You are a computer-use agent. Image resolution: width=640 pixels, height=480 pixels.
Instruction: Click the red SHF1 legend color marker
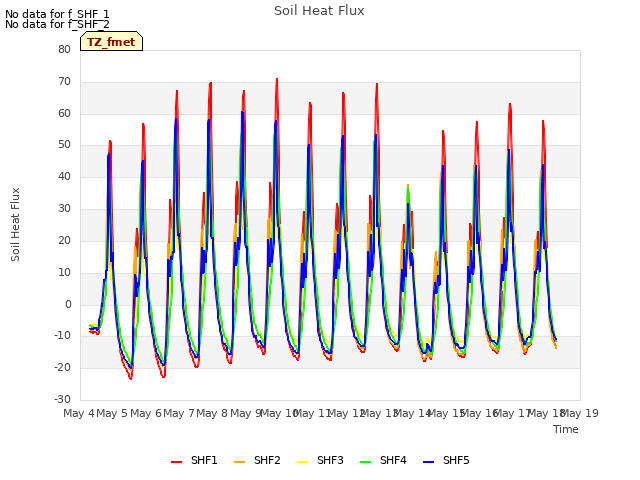click(x=176, y=462)
